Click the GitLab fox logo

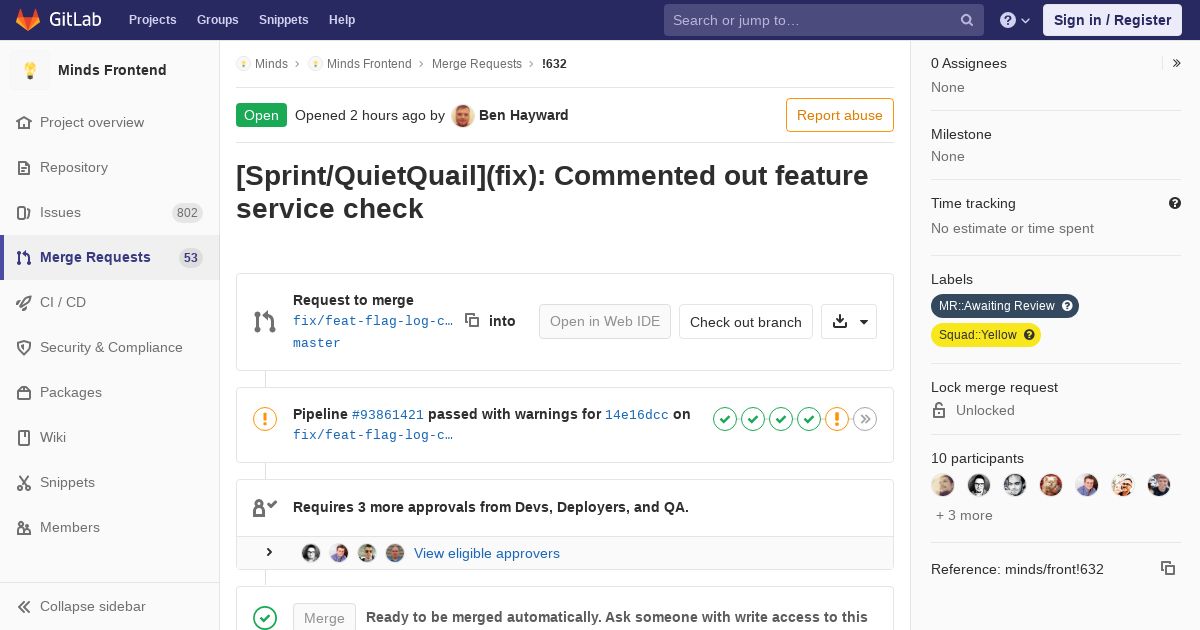[28, 20]
